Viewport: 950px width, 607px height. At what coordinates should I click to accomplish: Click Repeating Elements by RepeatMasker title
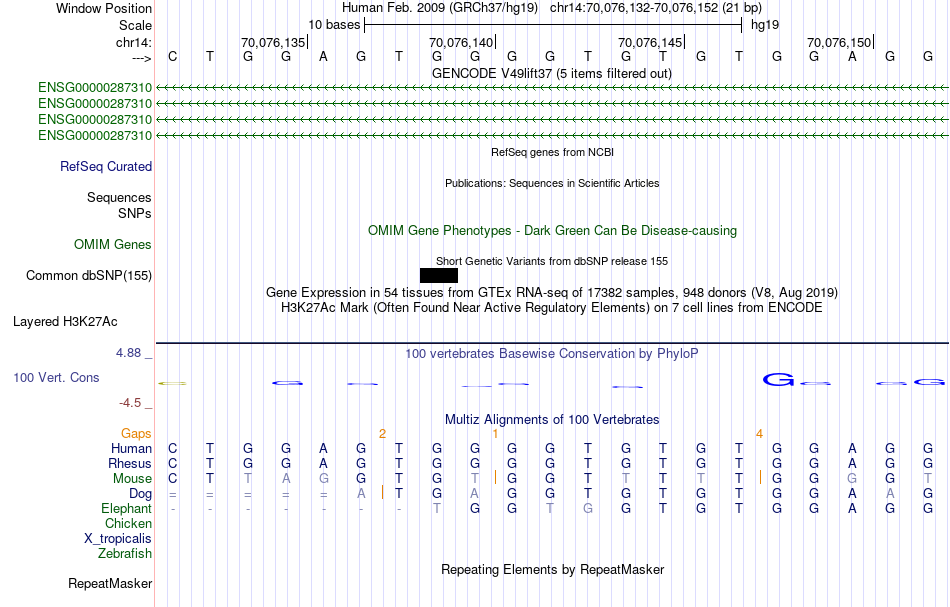[552, 569]
